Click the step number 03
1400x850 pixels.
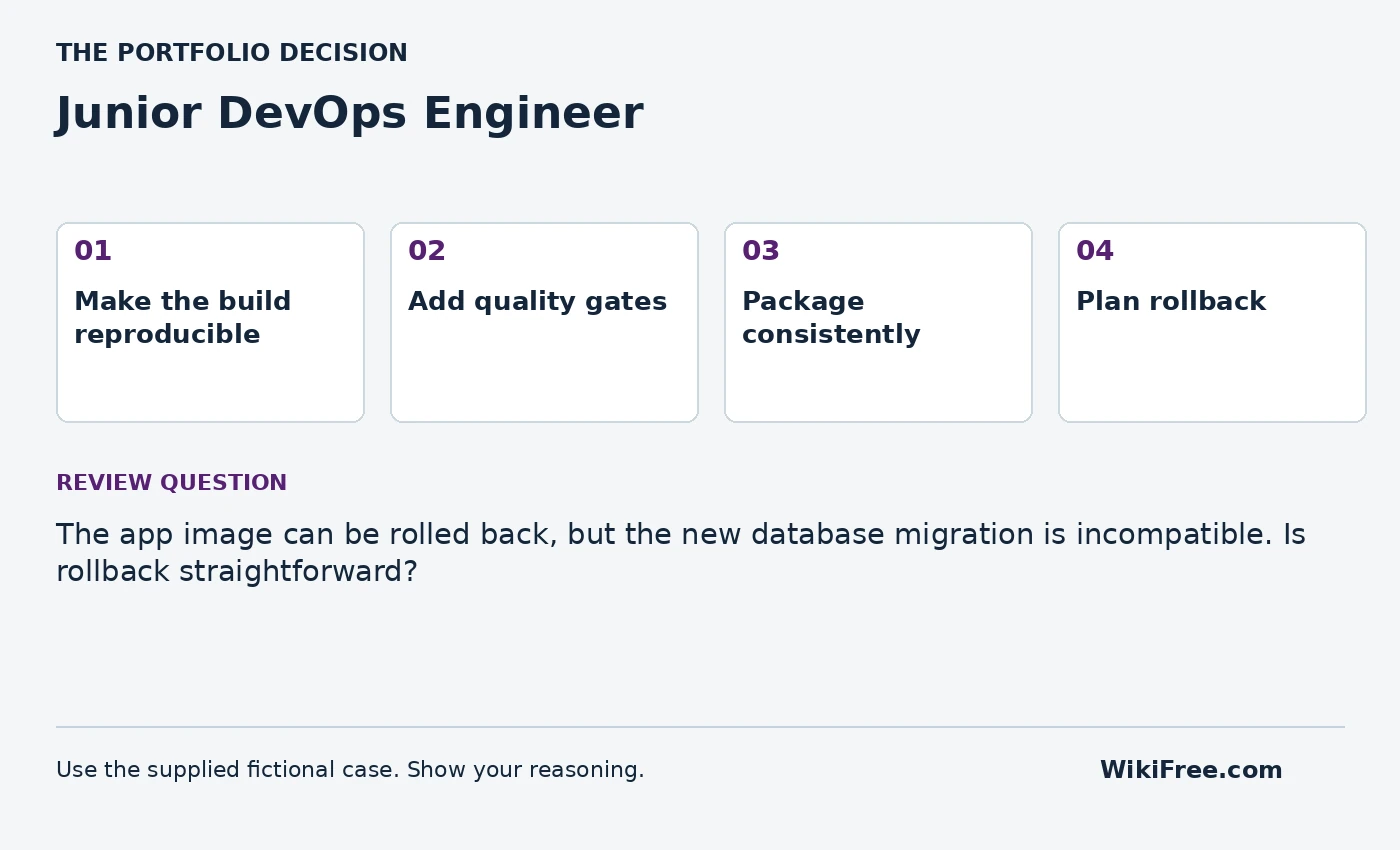tap(761, 251)
